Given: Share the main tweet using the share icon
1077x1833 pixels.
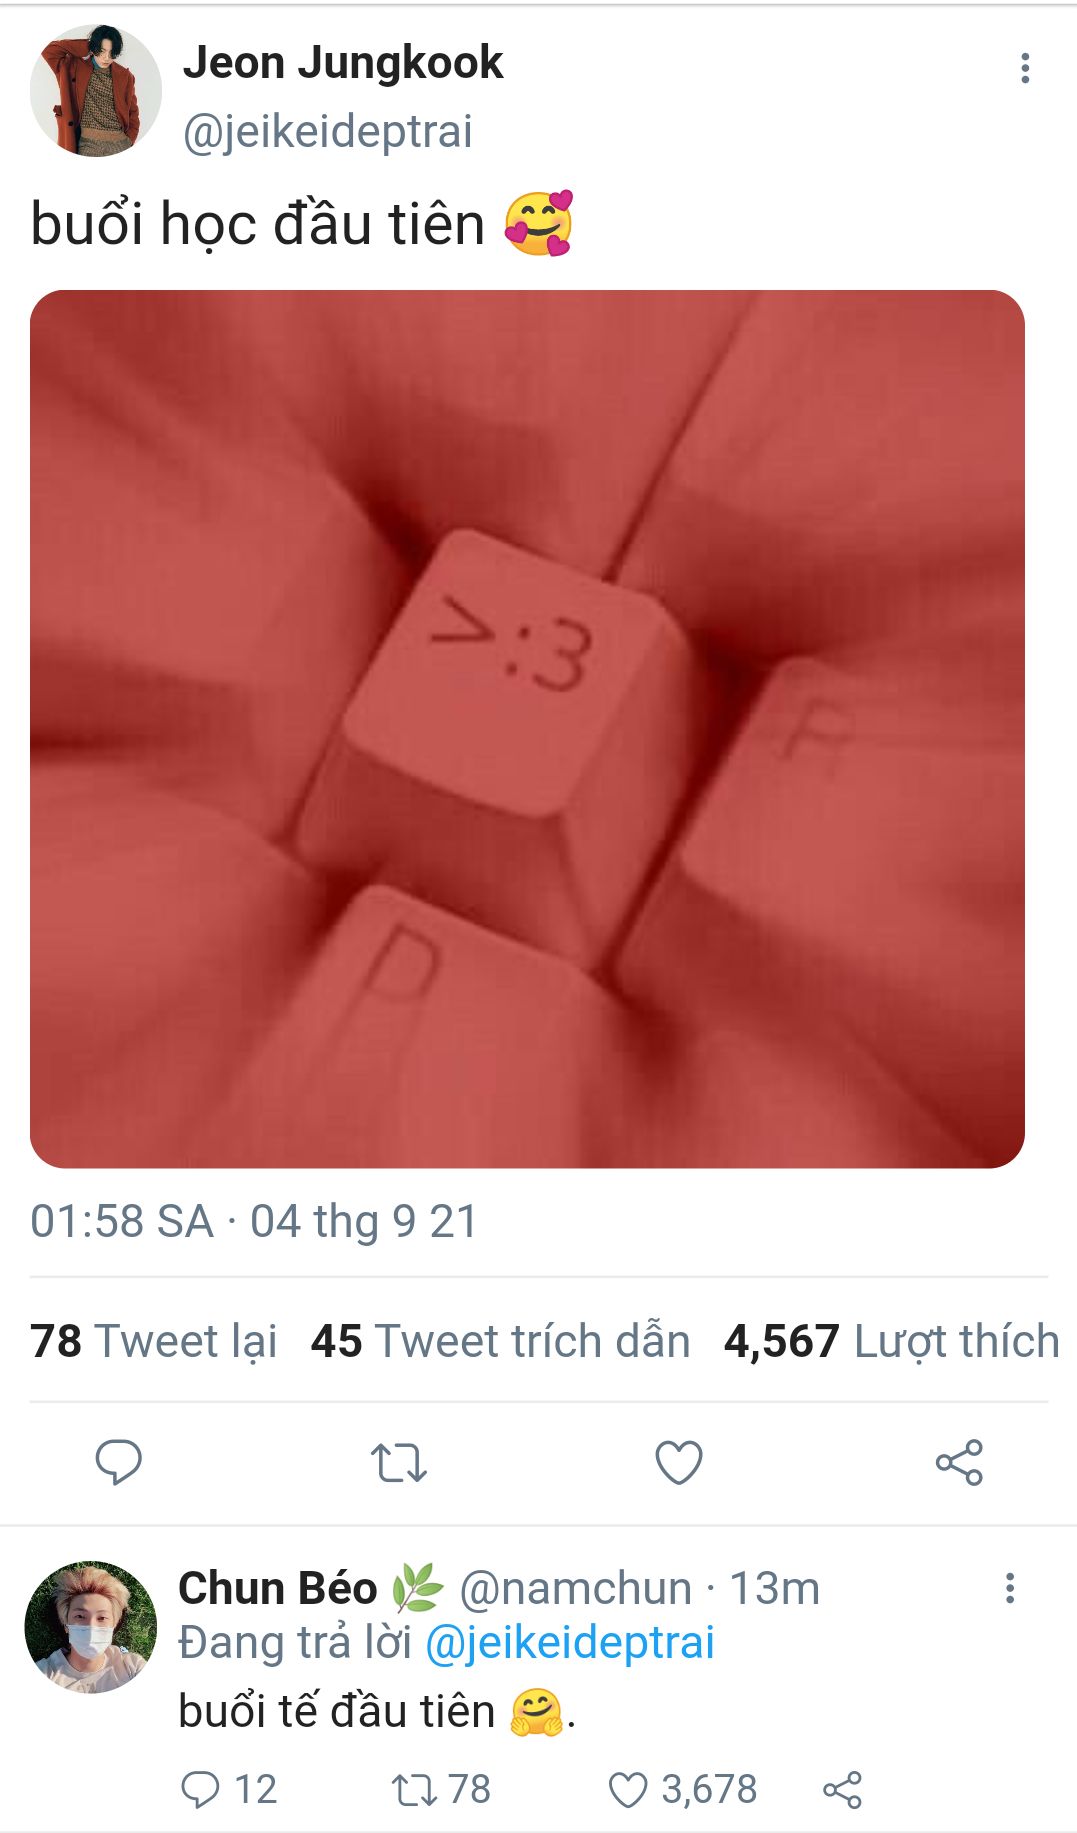Looking at the screenshot, I should coord(959,1462).
